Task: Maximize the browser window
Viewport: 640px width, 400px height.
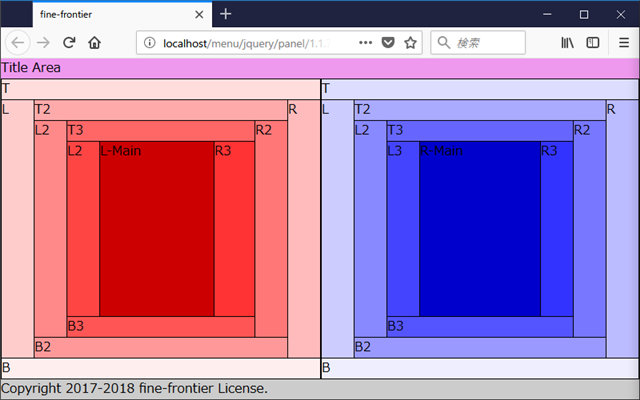Action: point(584,14)
